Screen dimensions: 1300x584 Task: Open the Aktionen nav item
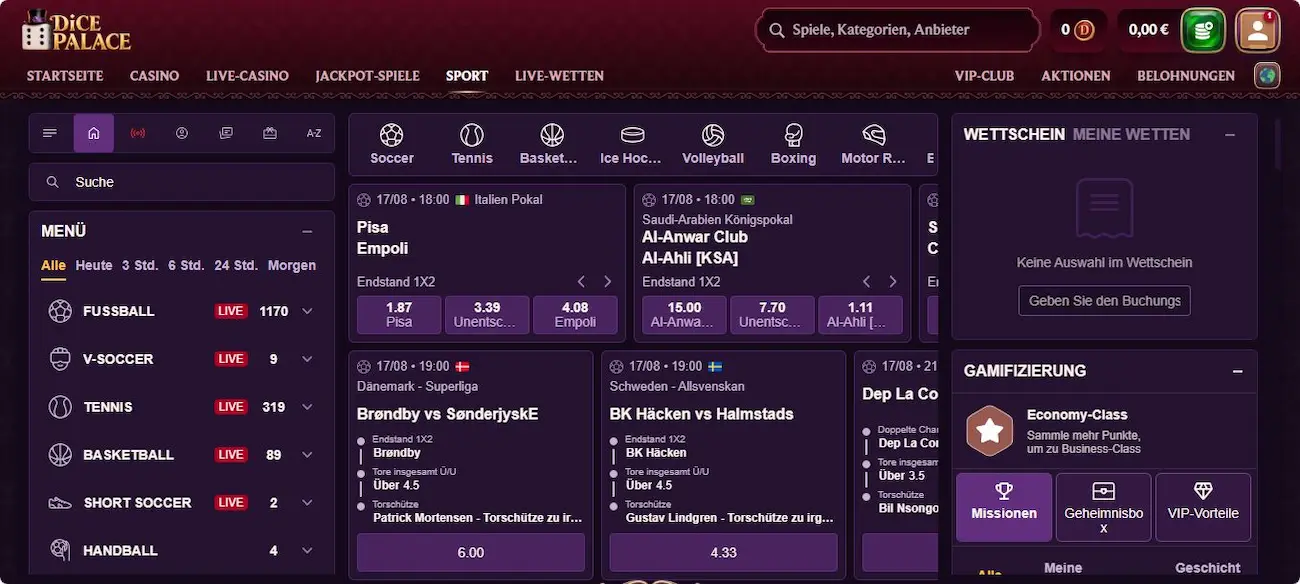pos(1075,76)
